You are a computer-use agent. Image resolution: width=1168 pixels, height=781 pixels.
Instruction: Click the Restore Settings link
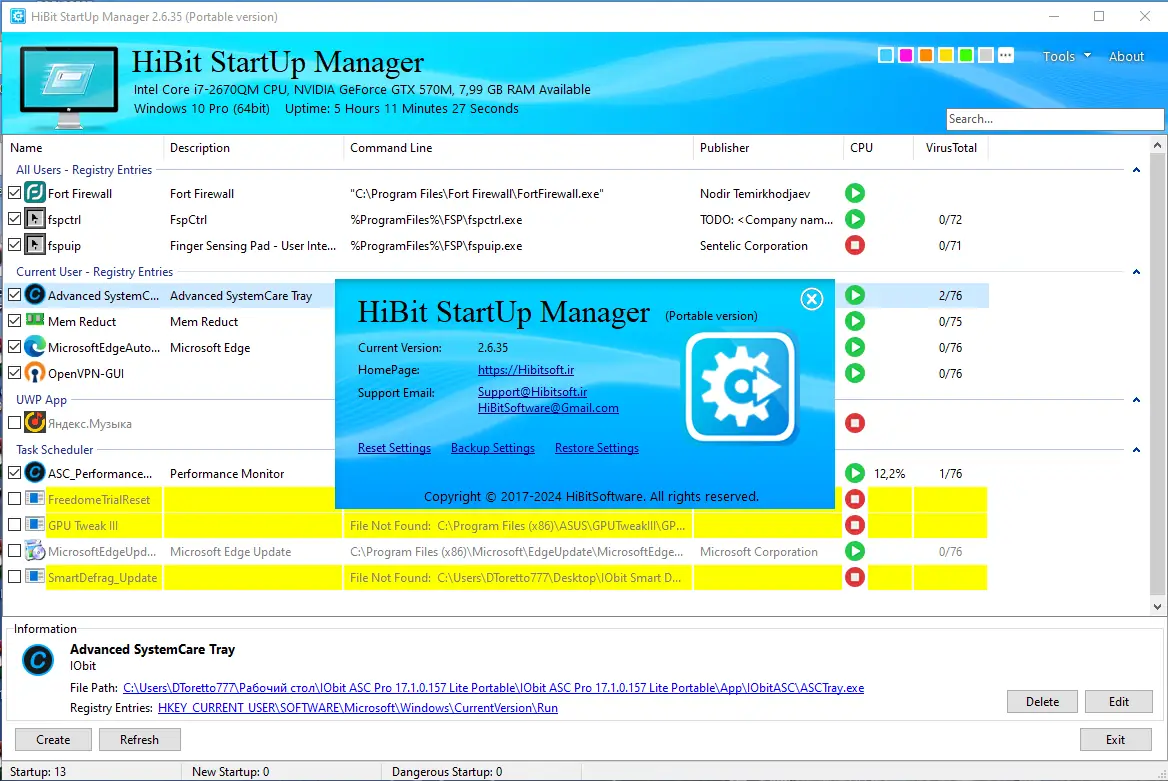click(597, 448)
